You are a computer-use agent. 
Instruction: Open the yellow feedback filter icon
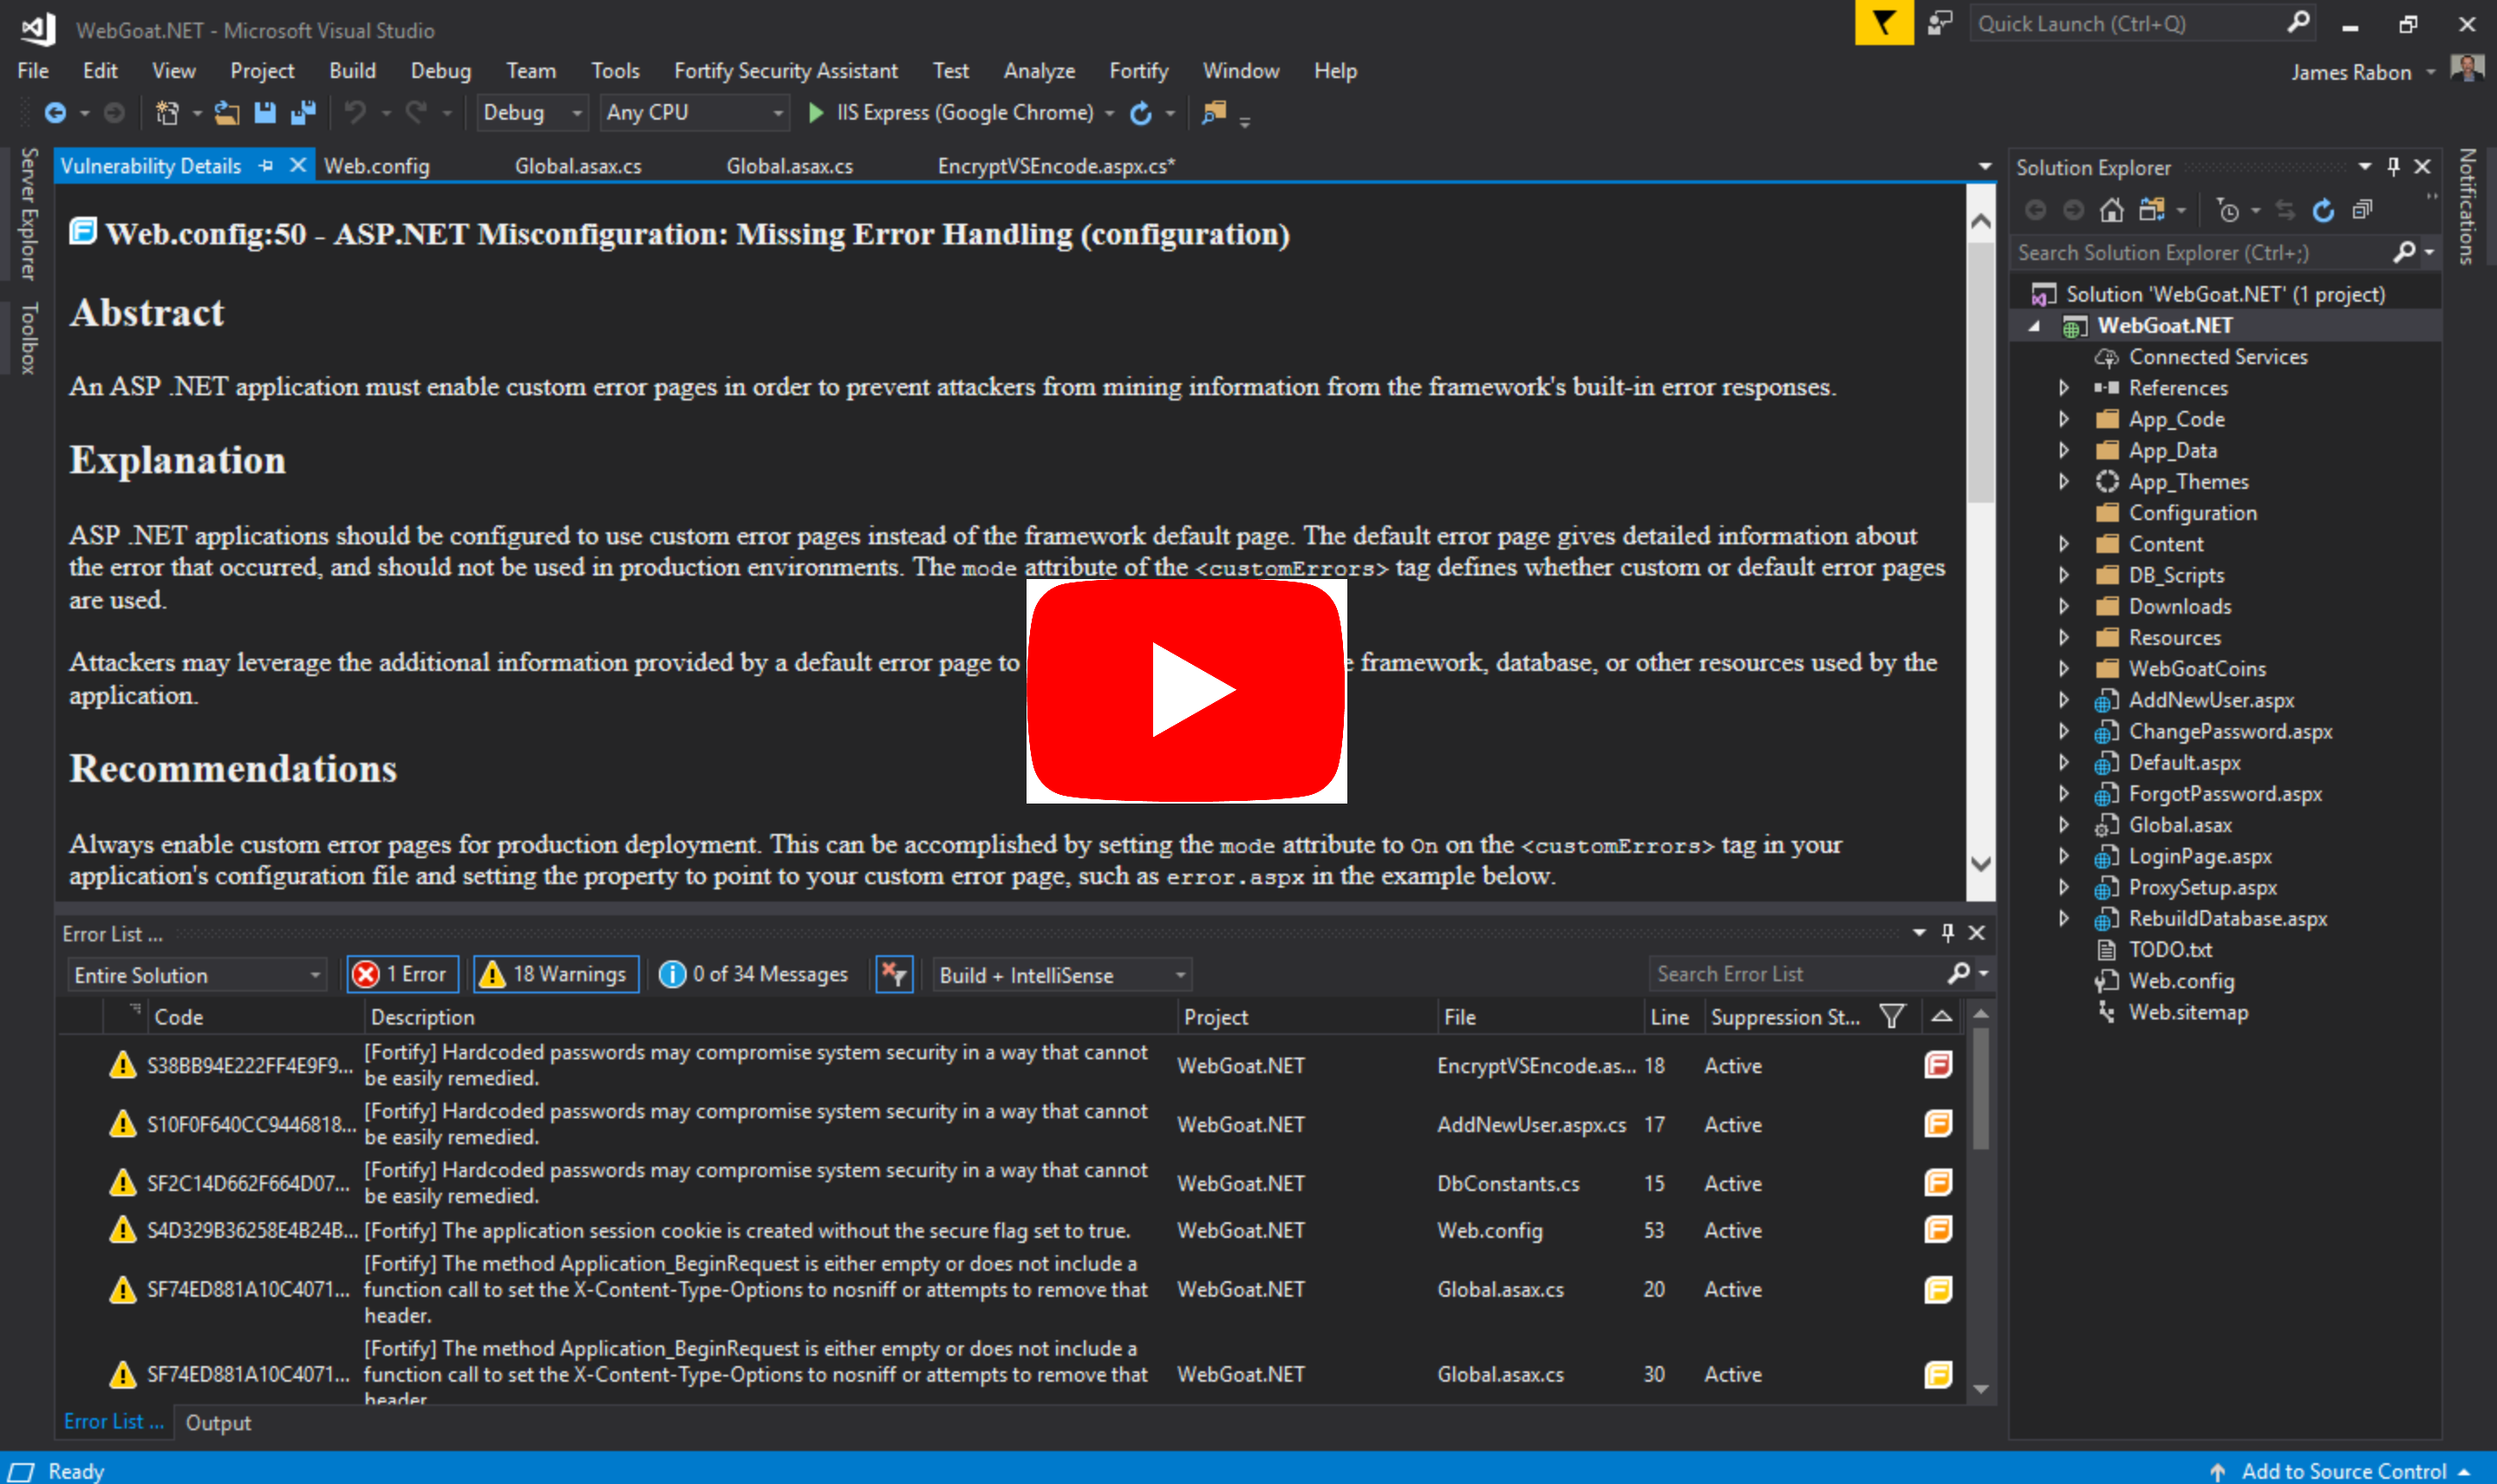pos(1883,23)
